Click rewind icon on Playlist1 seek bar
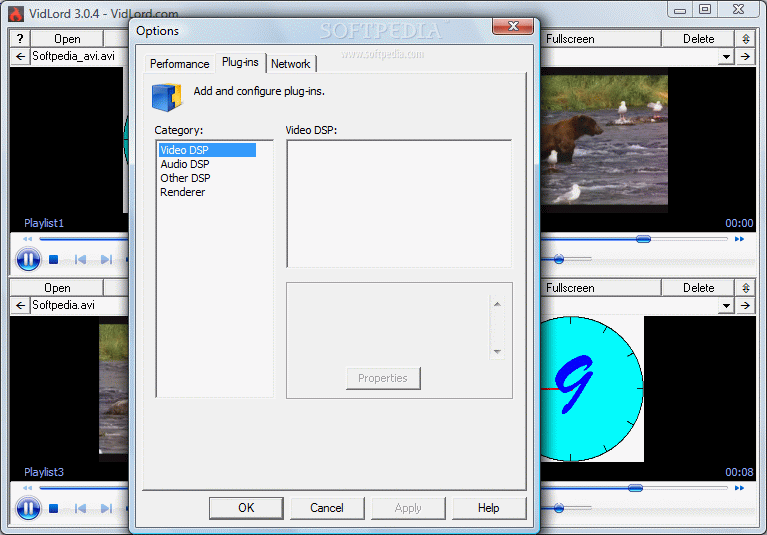Viewport: 767px width, 535px height. [27, 239]
